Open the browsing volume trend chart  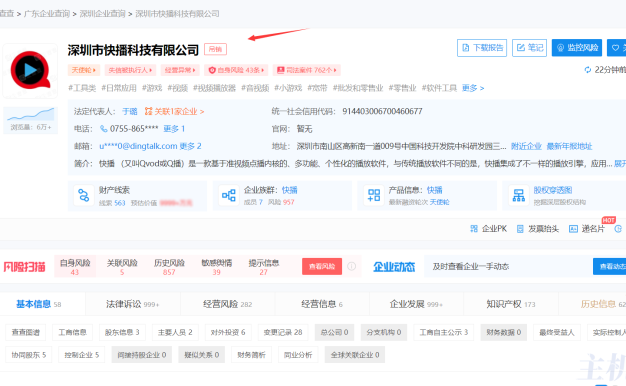pos(31,120)
